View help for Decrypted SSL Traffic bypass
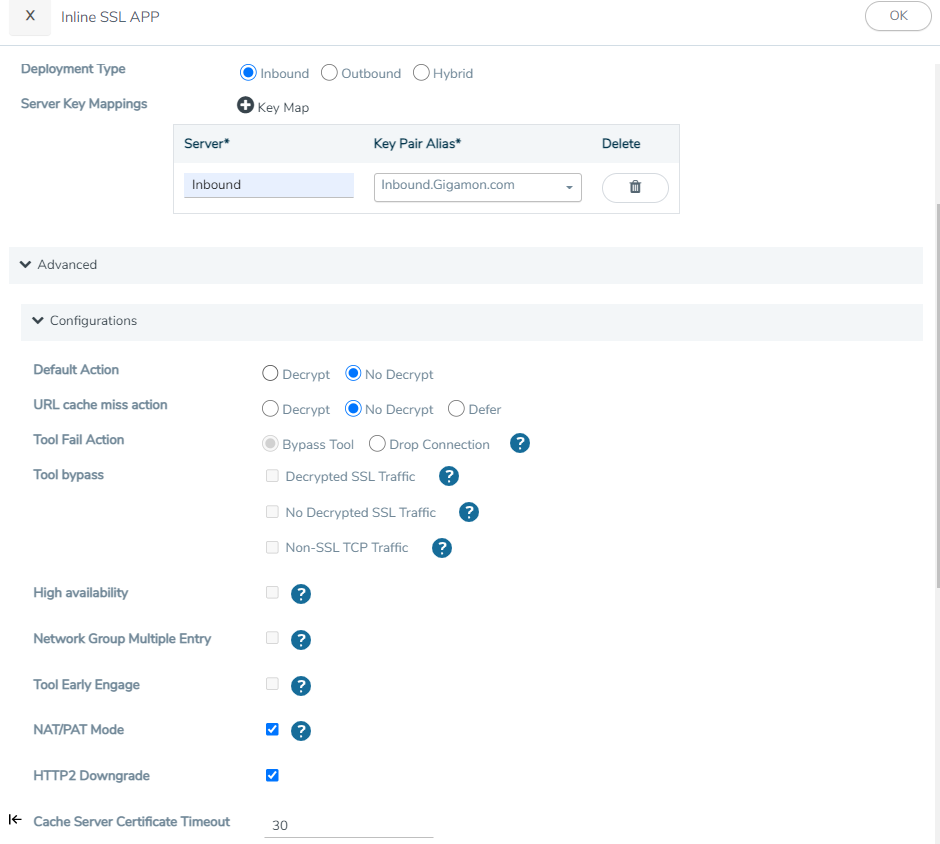Image resolution: width=940 pixels, height=844 pixels. (448, 476)
